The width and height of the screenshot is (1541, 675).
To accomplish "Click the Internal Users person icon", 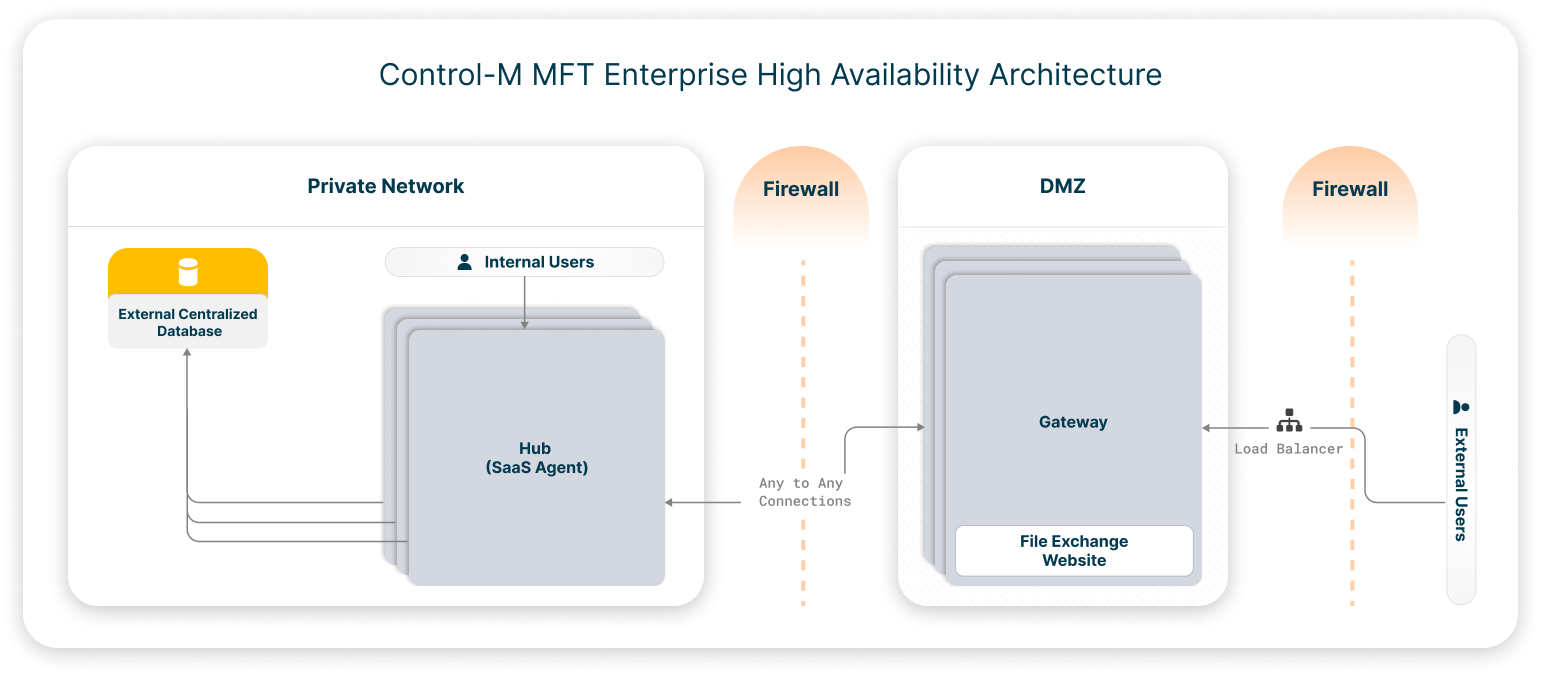I will coord(464,262).
